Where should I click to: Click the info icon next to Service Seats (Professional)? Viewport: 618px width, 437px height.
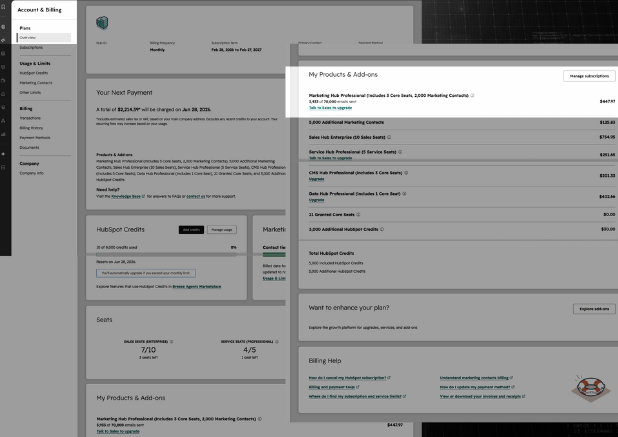tap(277, 342)
